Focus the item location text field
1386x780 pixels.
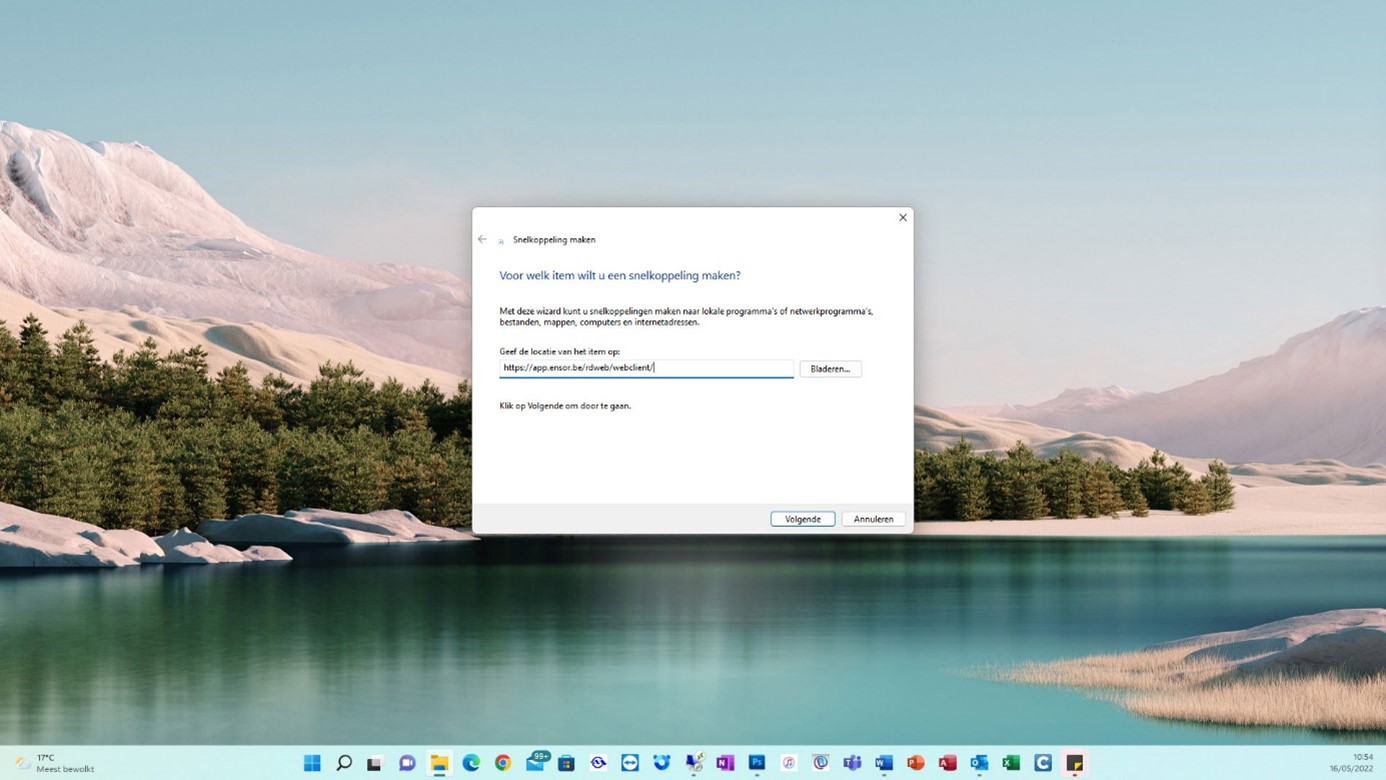(x=646, y=368)
